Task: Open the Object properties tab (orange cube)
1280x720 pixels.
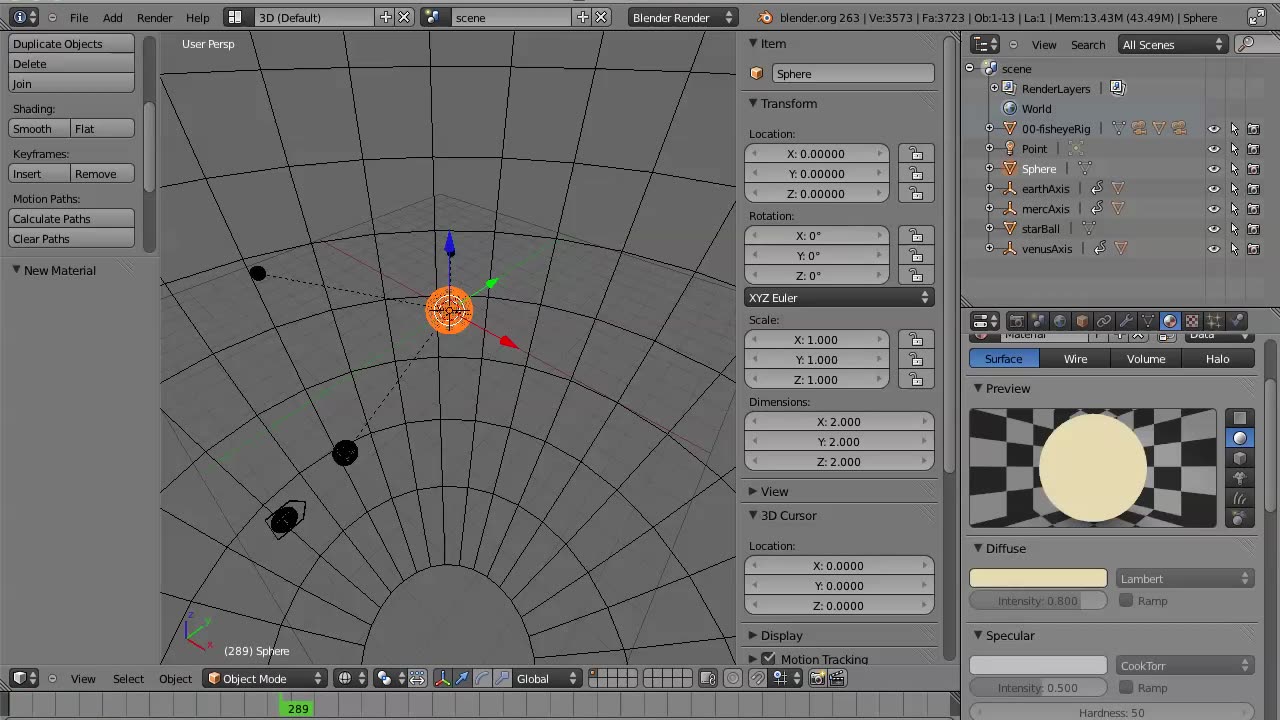Action: pyautogui.click(x=1082, y=321)
